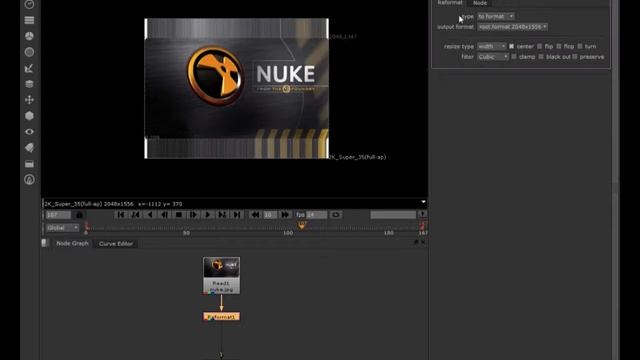Skip forward by frame increment
The height and width of the screenshot is (360, 640).
coord(285,215)
